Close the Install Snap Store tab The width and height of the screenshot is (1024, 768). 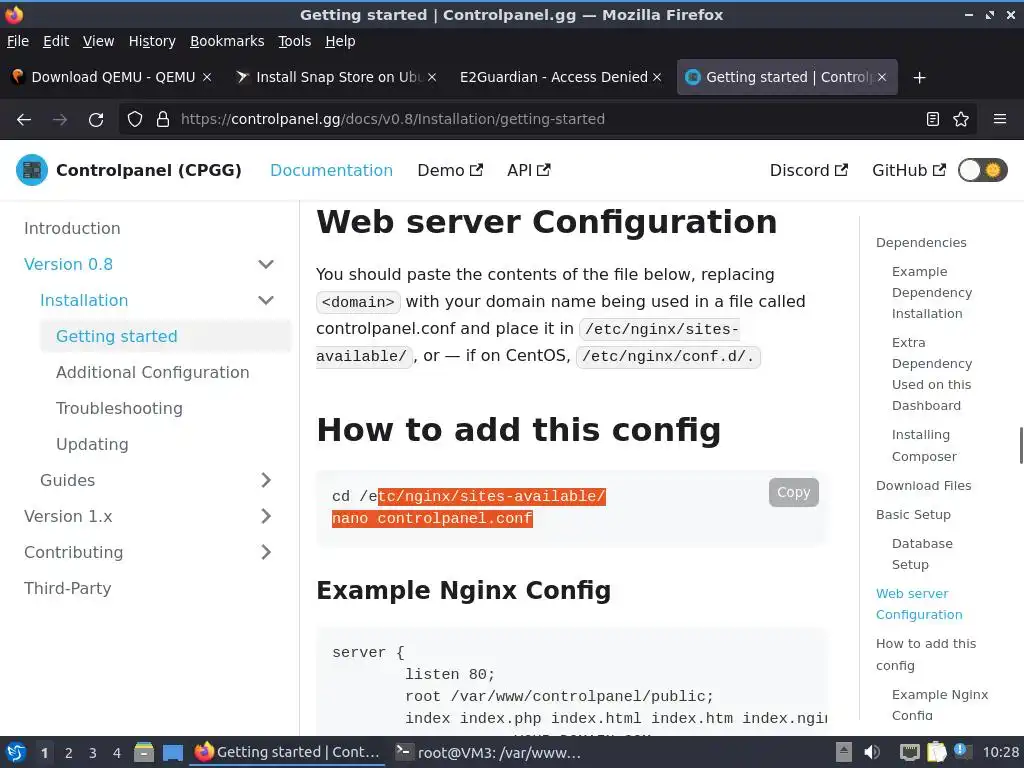click(432, 77)
